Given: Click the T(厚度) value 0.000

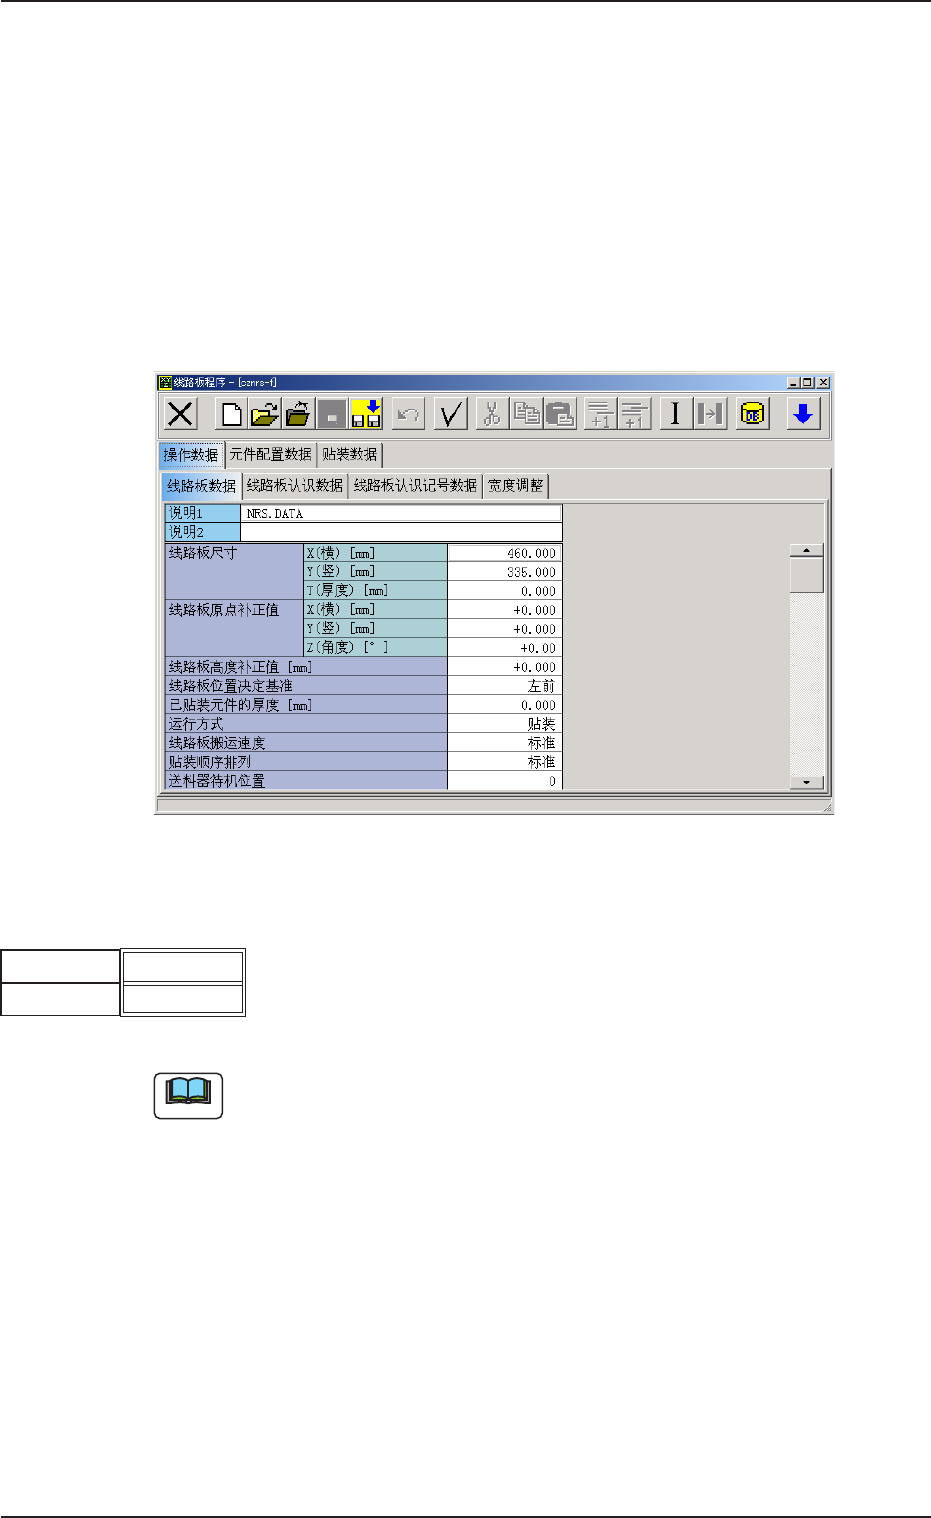Looking at the screenshot, I should (x=504, y=591).
